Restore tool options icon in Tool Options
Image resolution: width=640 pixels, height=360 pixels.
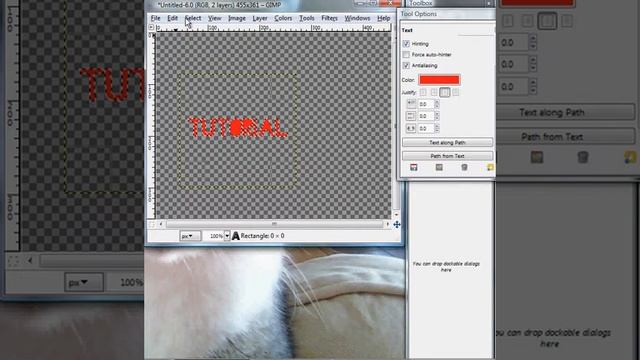click(439, 167)
